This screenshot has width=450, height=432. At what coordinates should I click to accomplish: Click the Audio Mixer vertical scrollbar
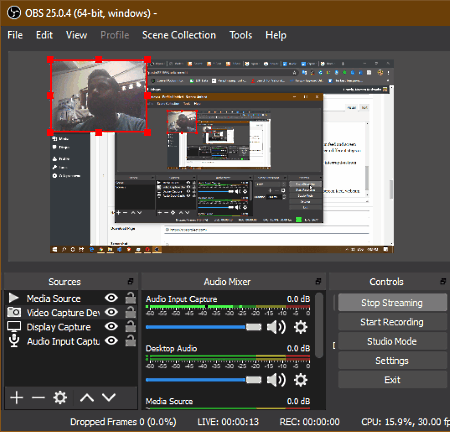(319, 325)
